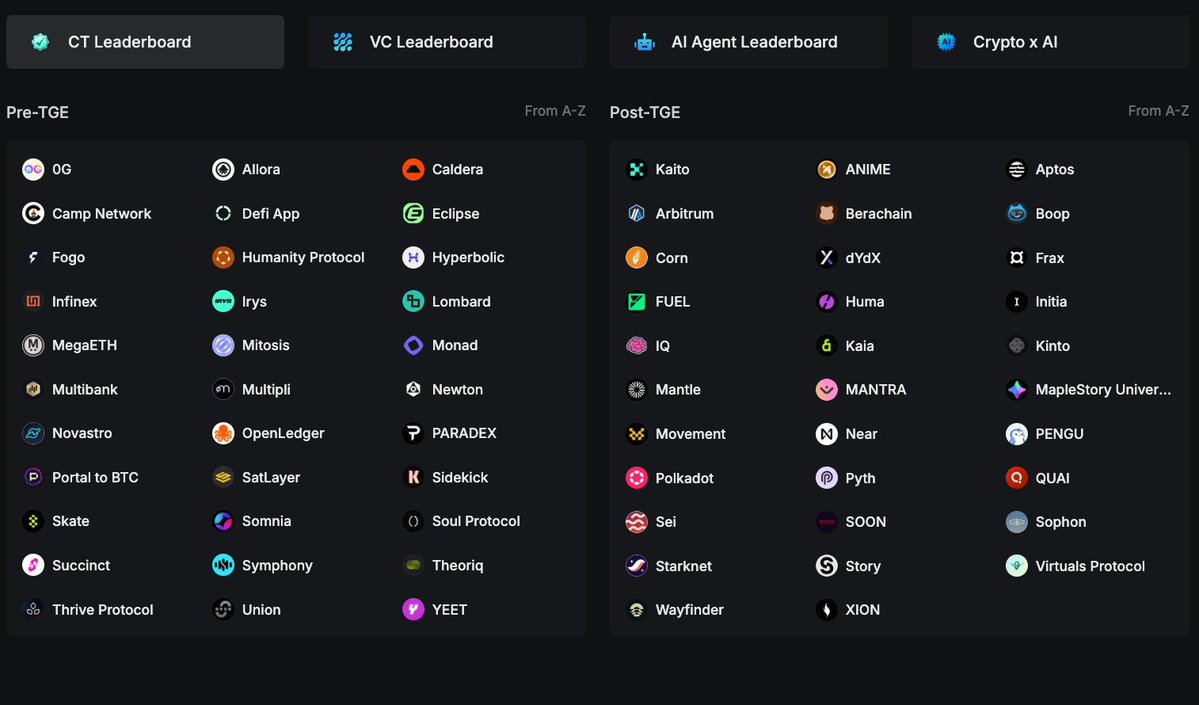
Task: Click the Monad project logo icon
Action: 413,345
